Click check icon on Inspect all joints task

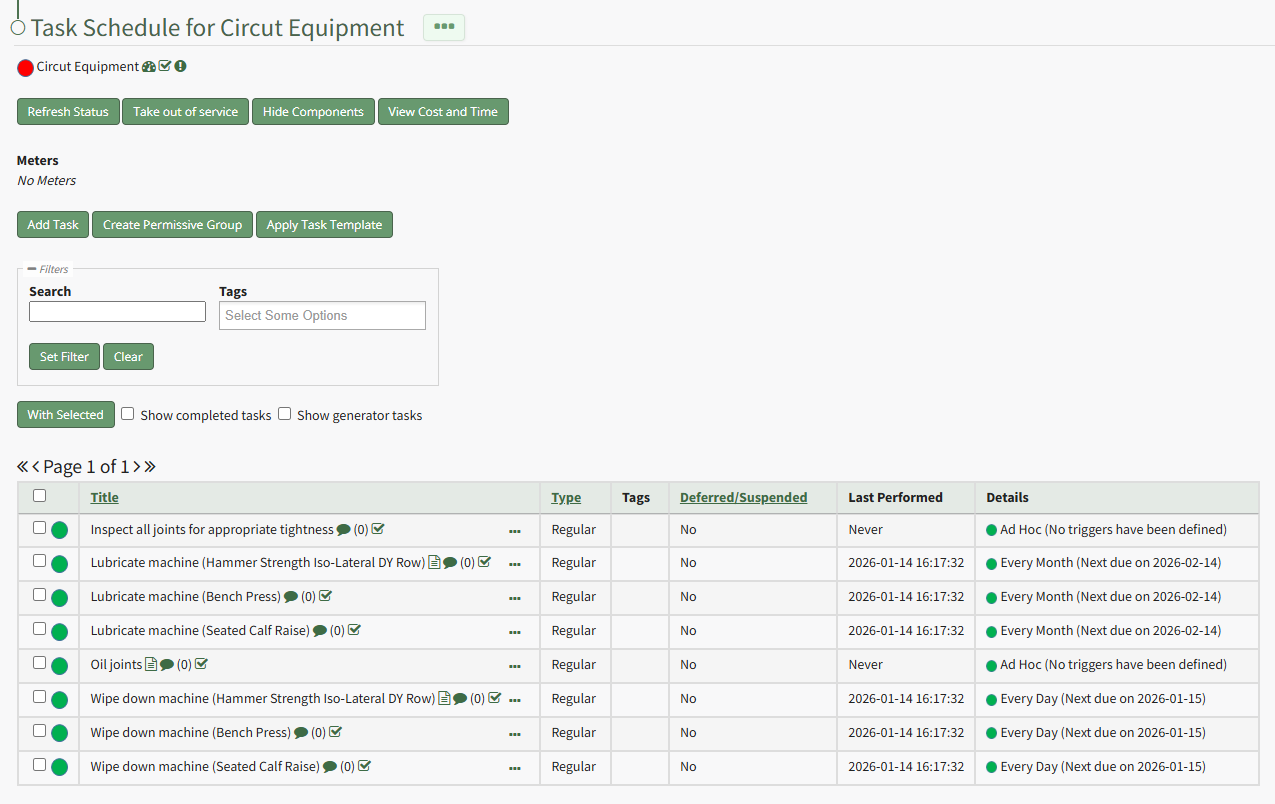click(x=378, y=530)
